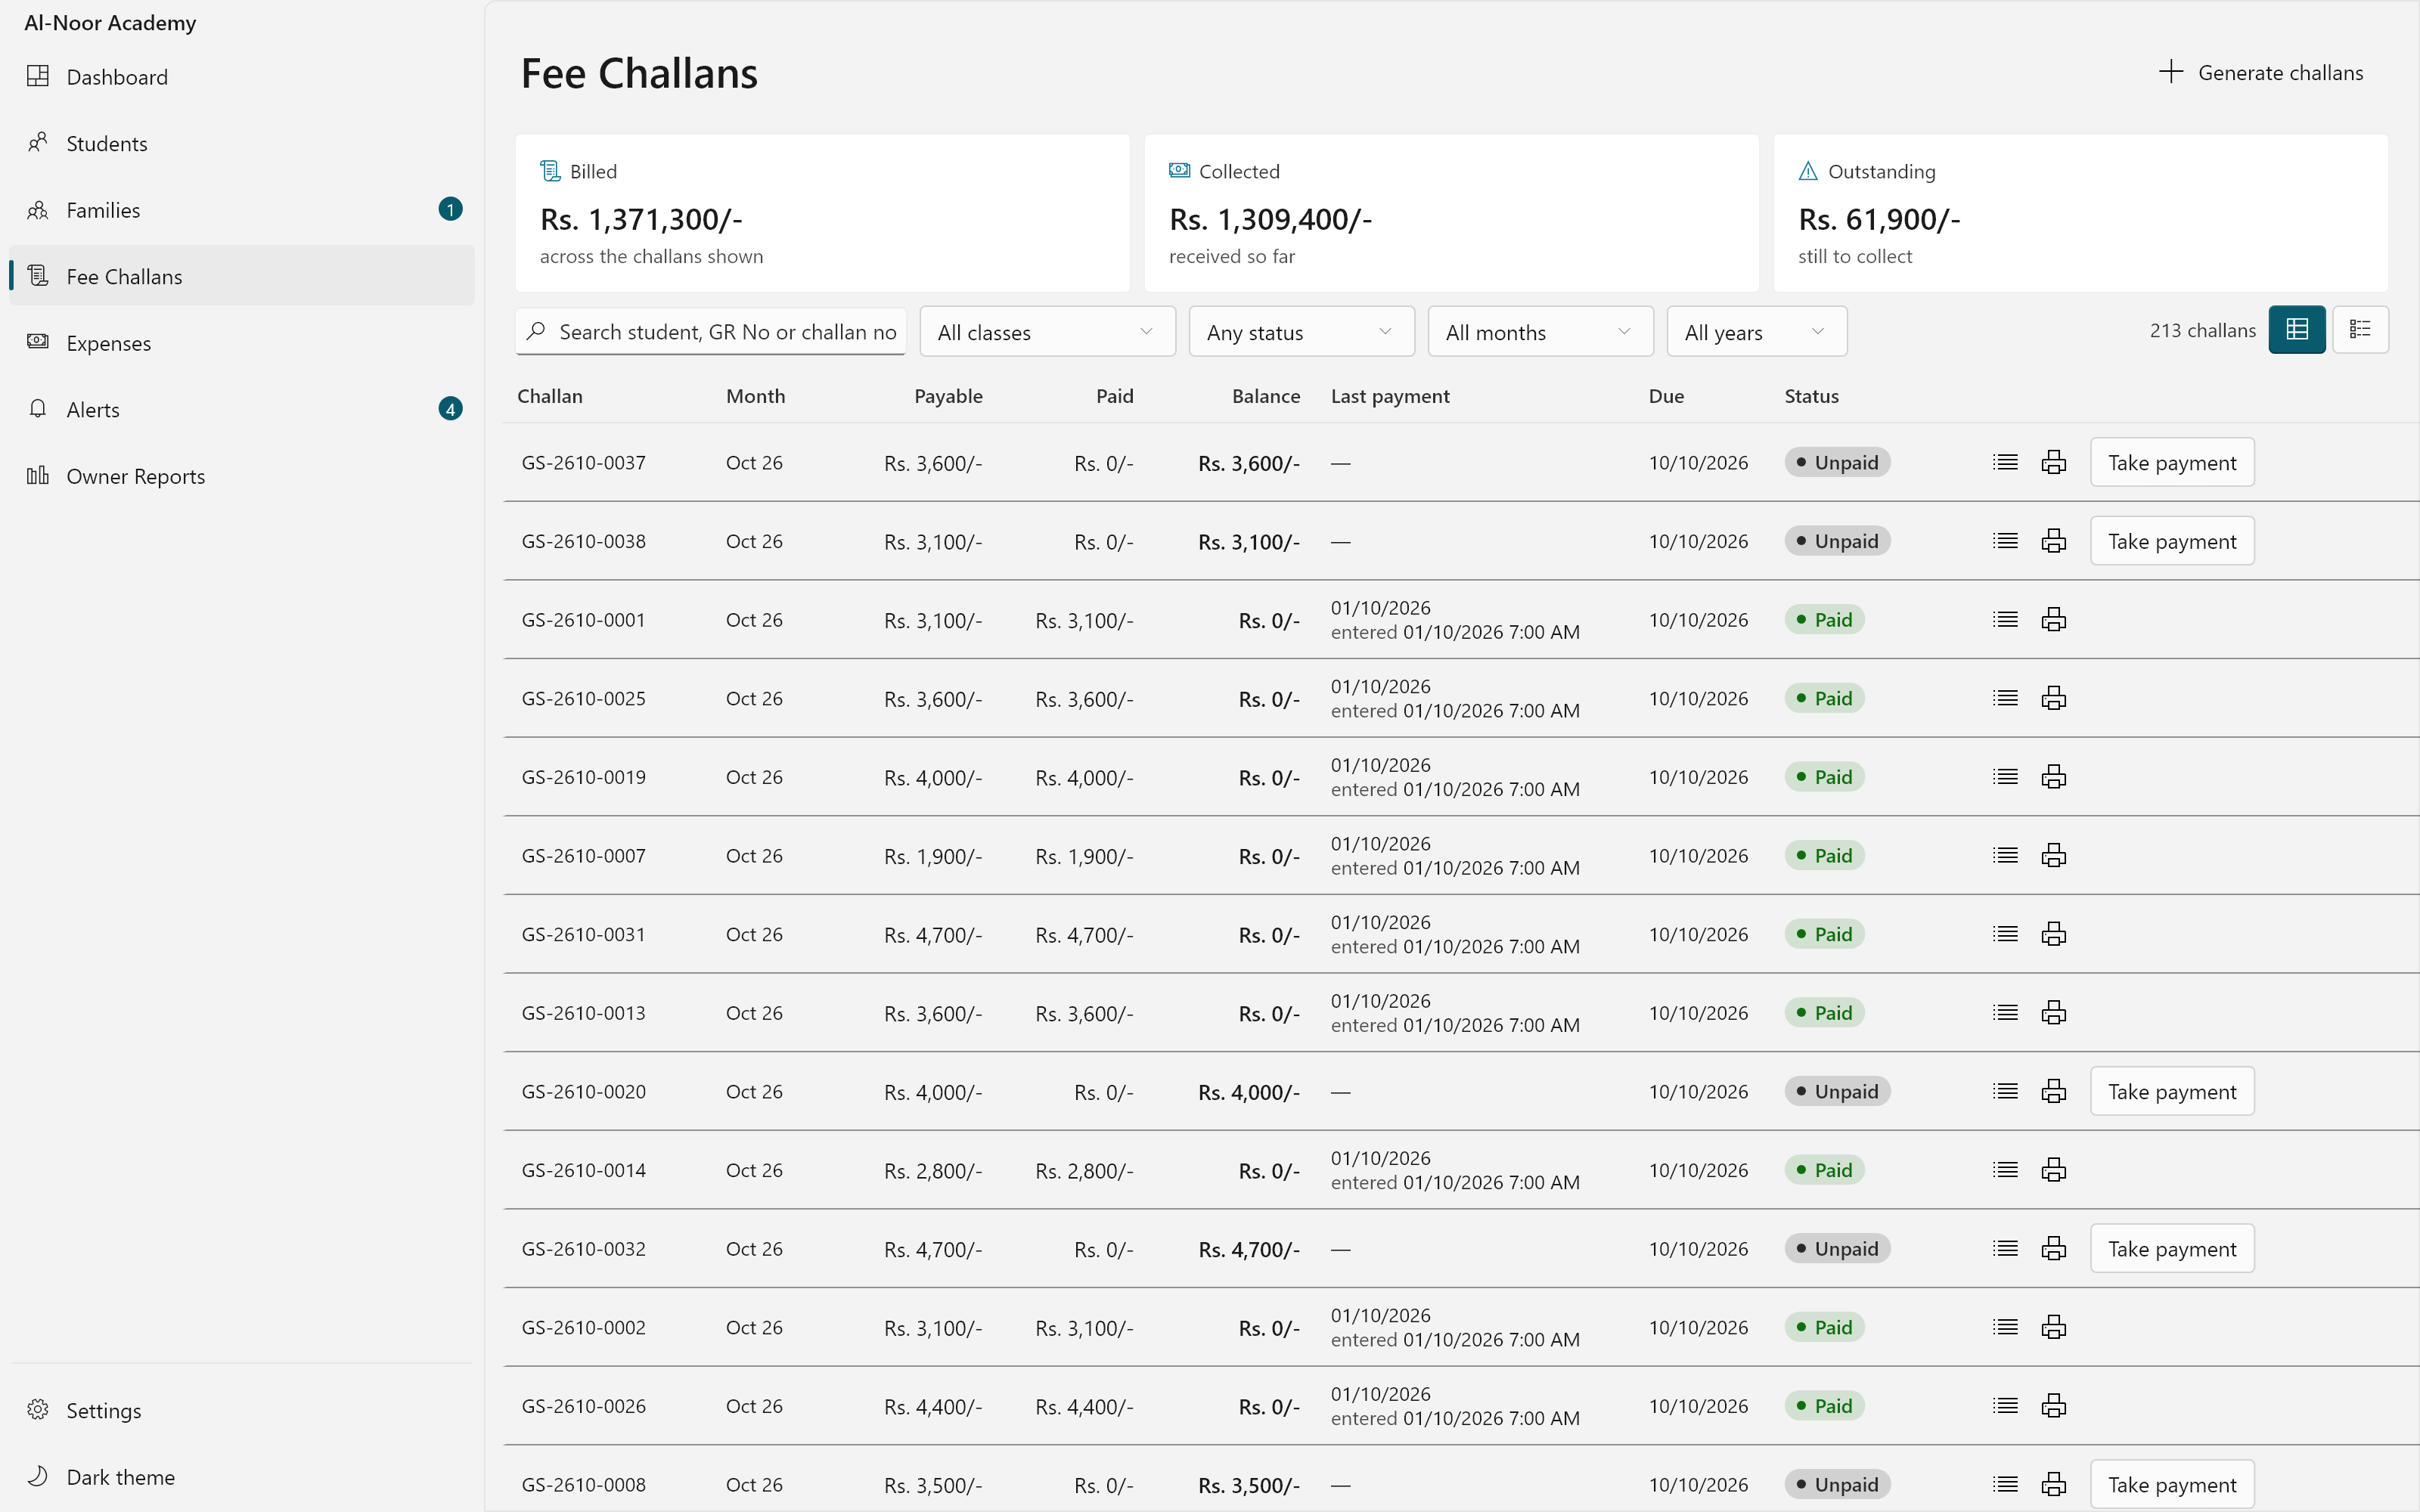Click the Outstanding summary card
Image resolution: width=2420 pixels, height=1512 pixels.
coord(2080,213)
